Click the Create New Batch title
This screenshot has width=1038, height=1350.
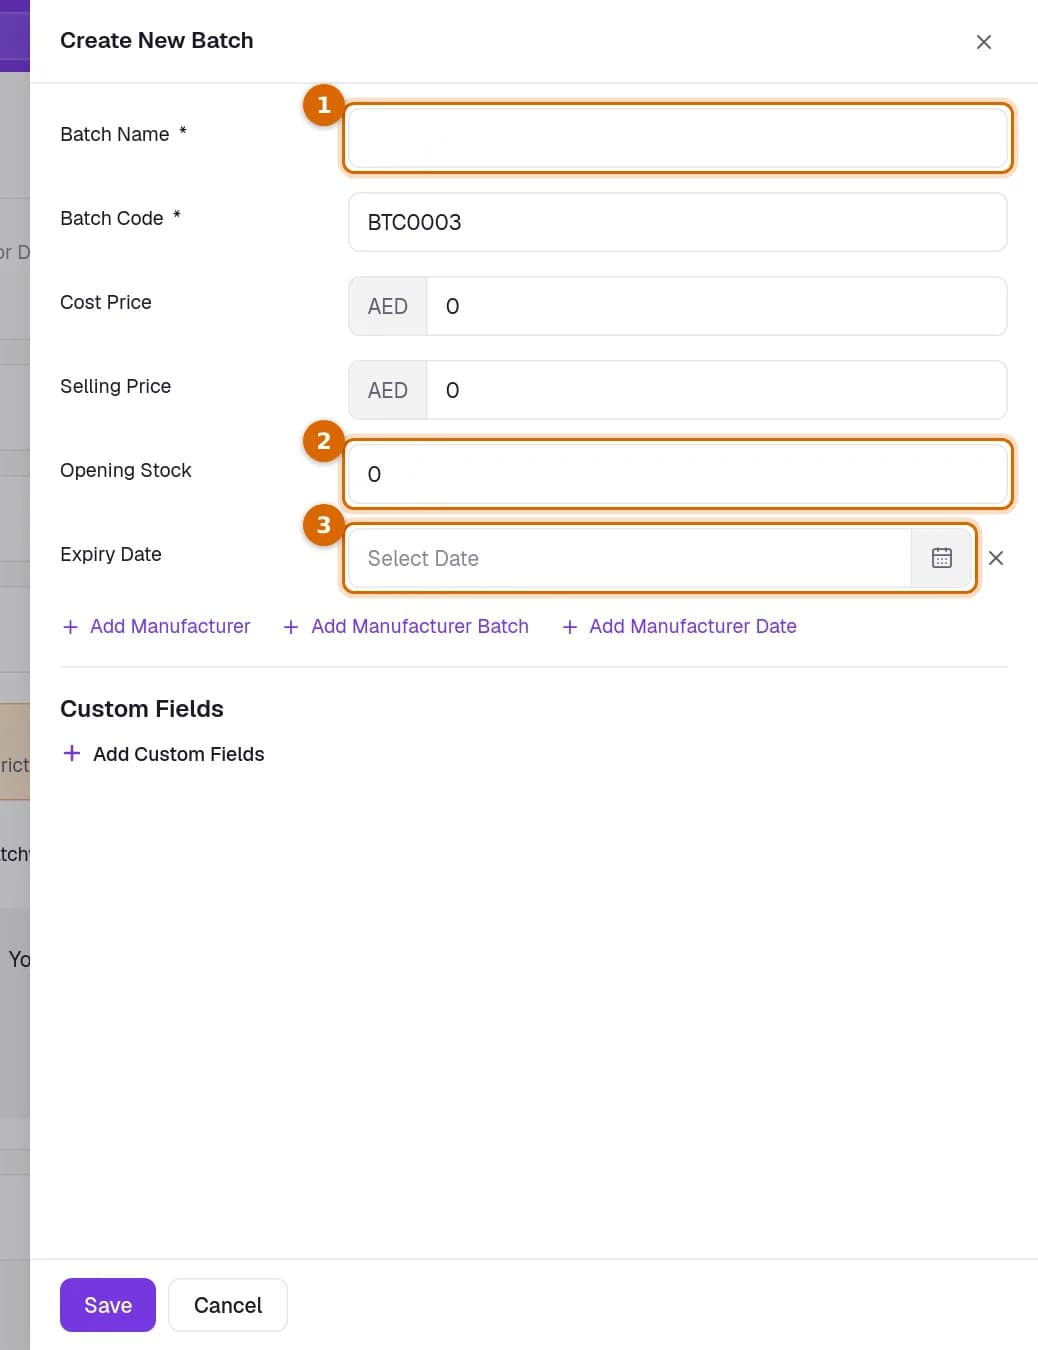coord(157,40)
